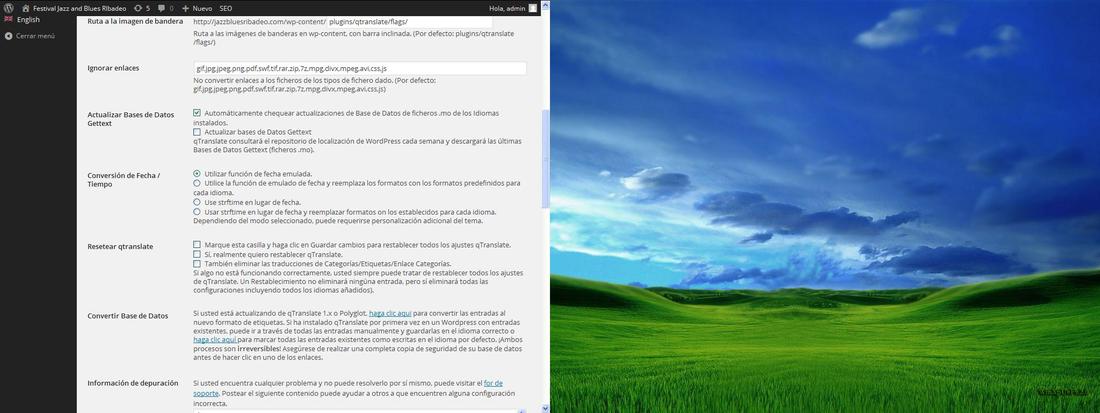
Task: Select emulated date with predefined formats radio
Action: (197, 183)
